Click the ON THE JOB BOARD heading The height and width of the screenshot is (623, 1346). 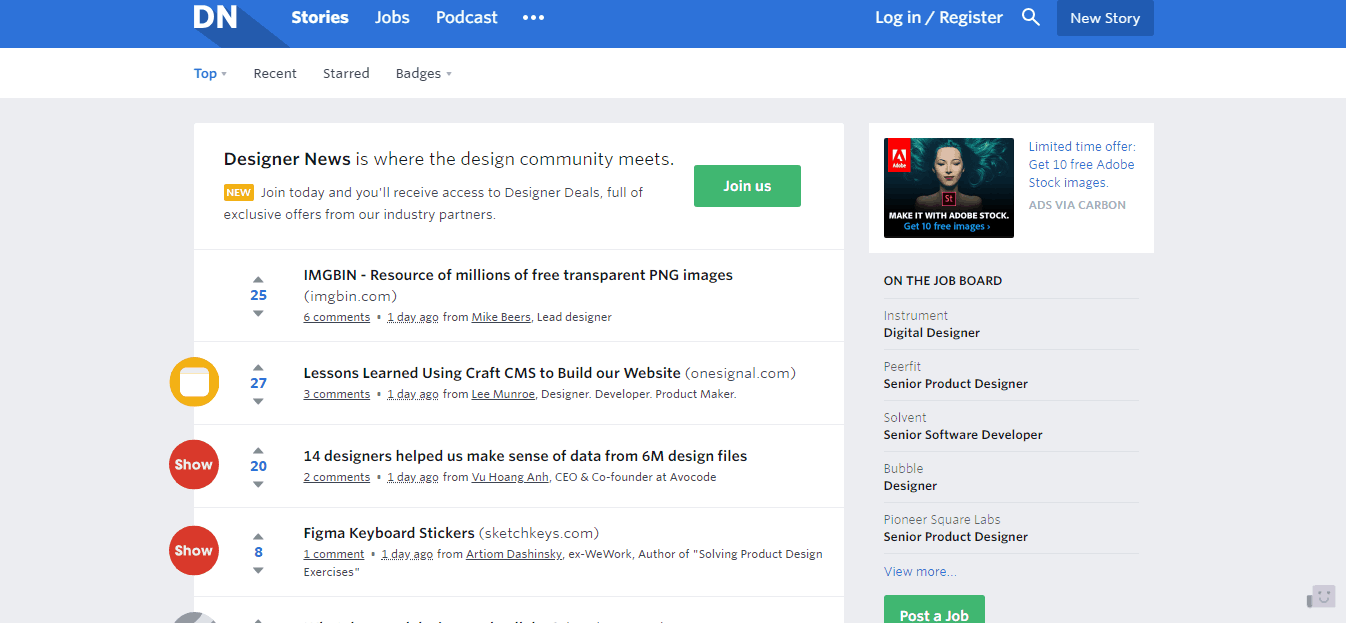943,281
